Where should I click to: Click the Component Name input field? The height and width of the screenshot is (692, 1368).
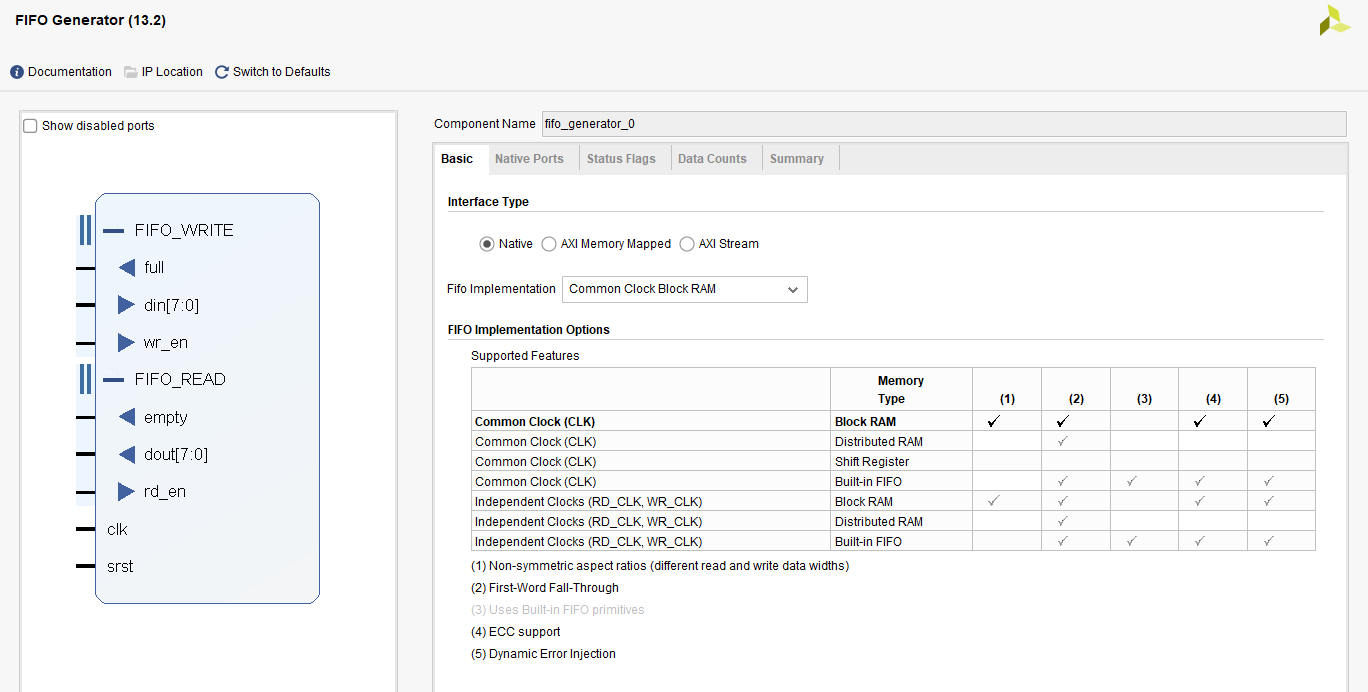pos(943,124)
